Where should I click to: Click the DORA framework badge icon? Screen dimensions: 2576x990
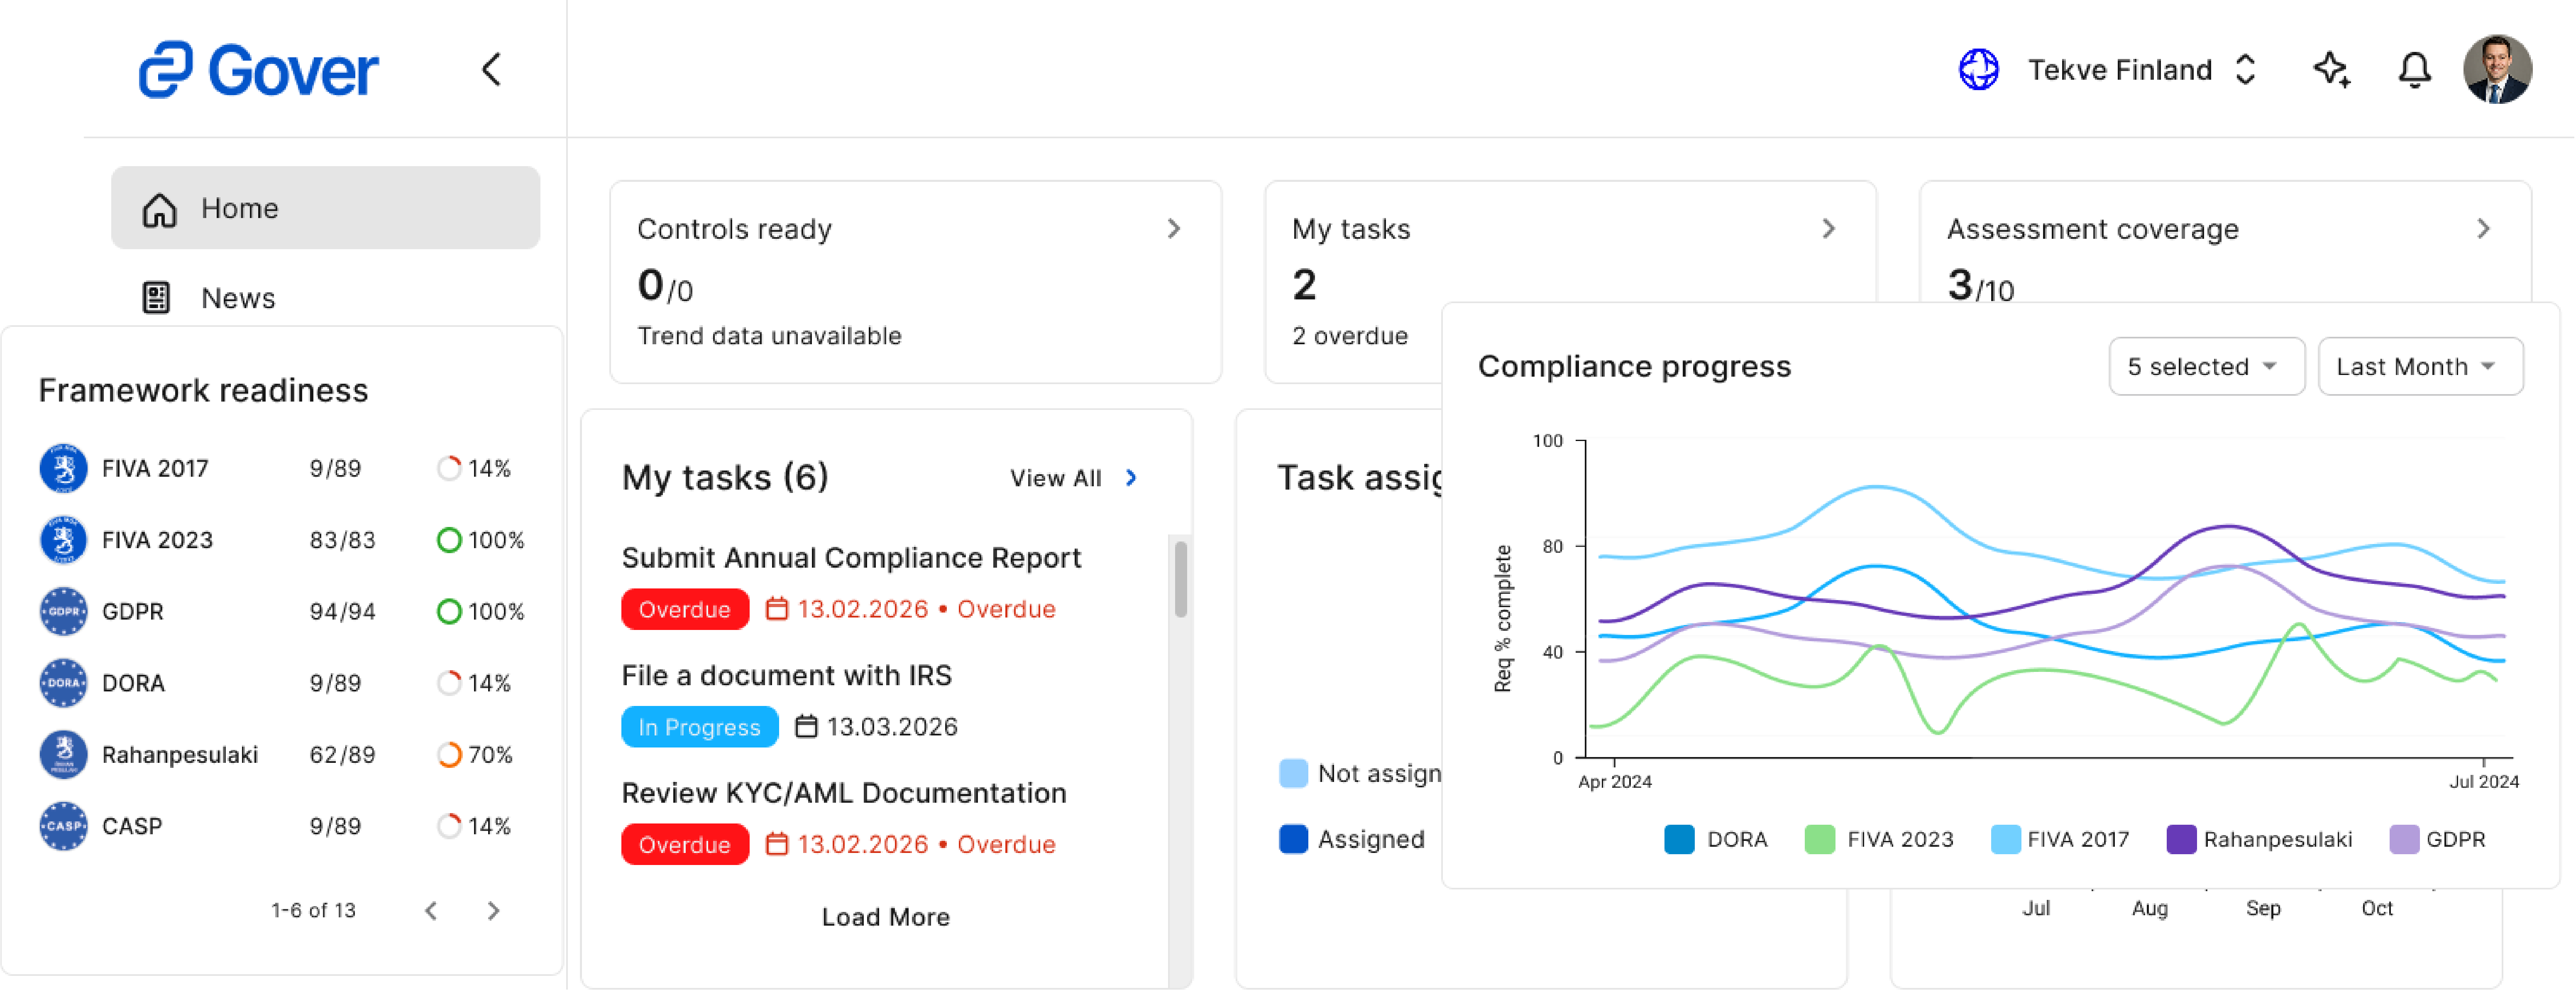63,683
